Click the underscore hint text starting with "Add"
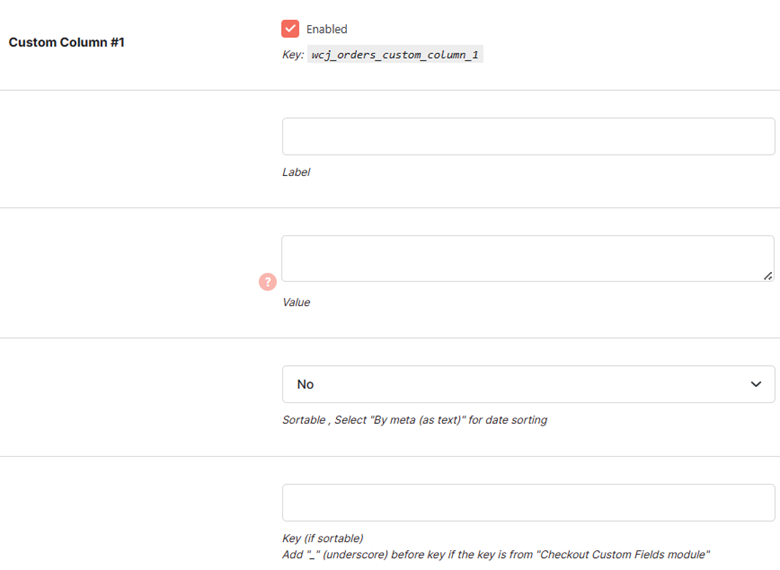 496,555
